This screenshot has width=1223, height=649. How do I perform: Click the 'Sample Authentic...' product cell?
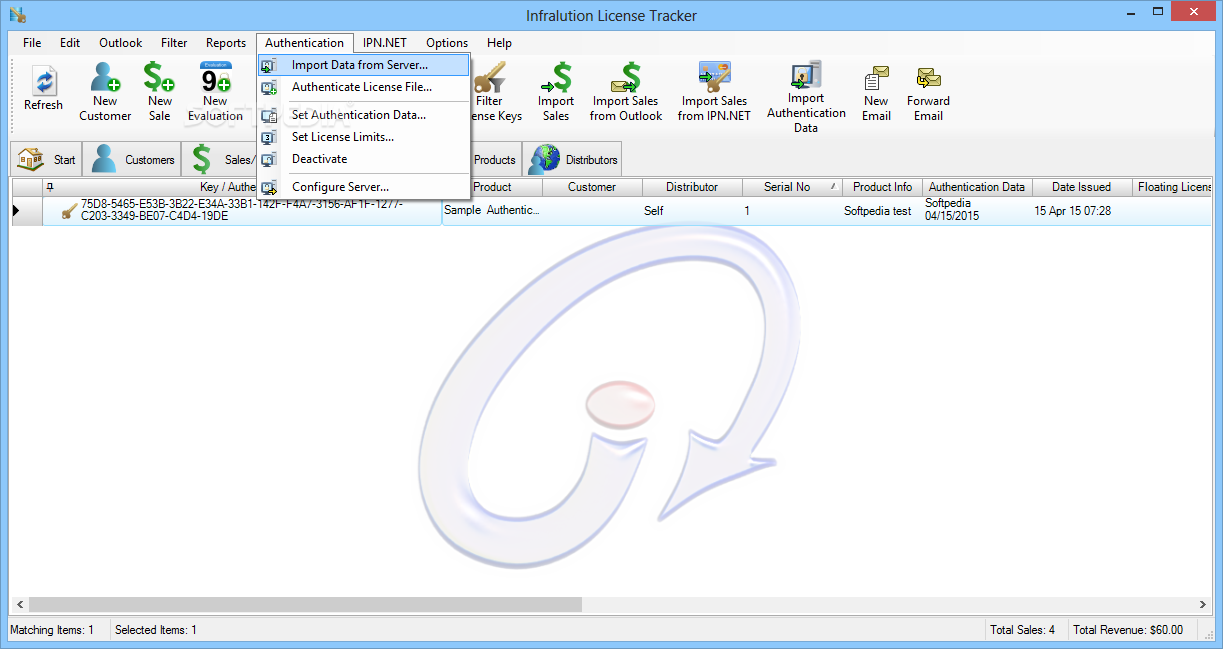[x=492, y=211]
